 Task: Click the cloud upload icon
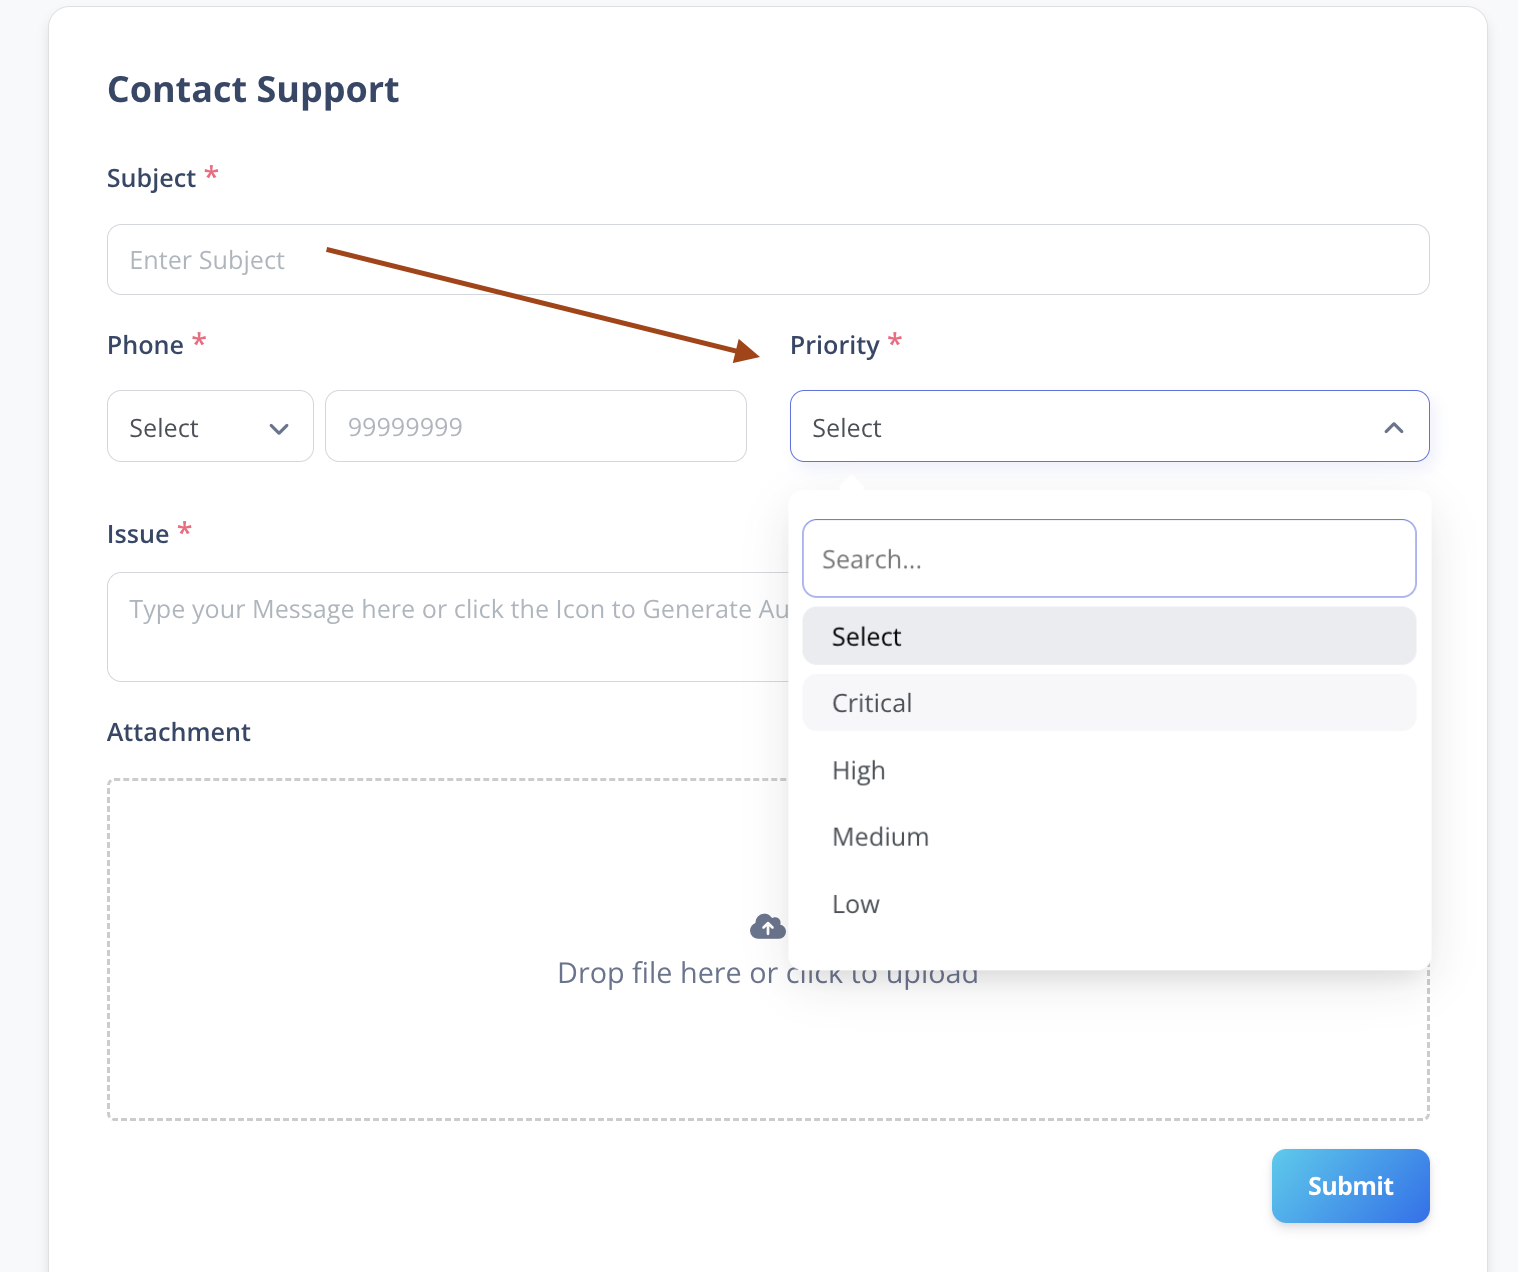point(767,927)
